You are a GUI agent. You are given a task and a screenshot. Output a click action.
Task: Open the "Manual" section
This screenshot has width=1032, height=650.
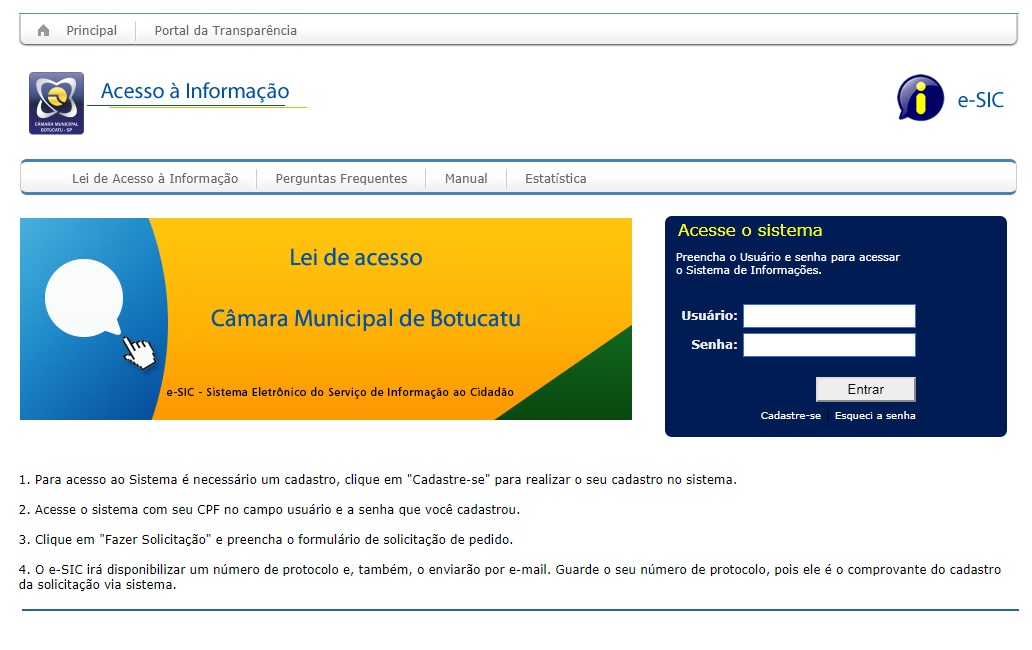click(466, 177)
